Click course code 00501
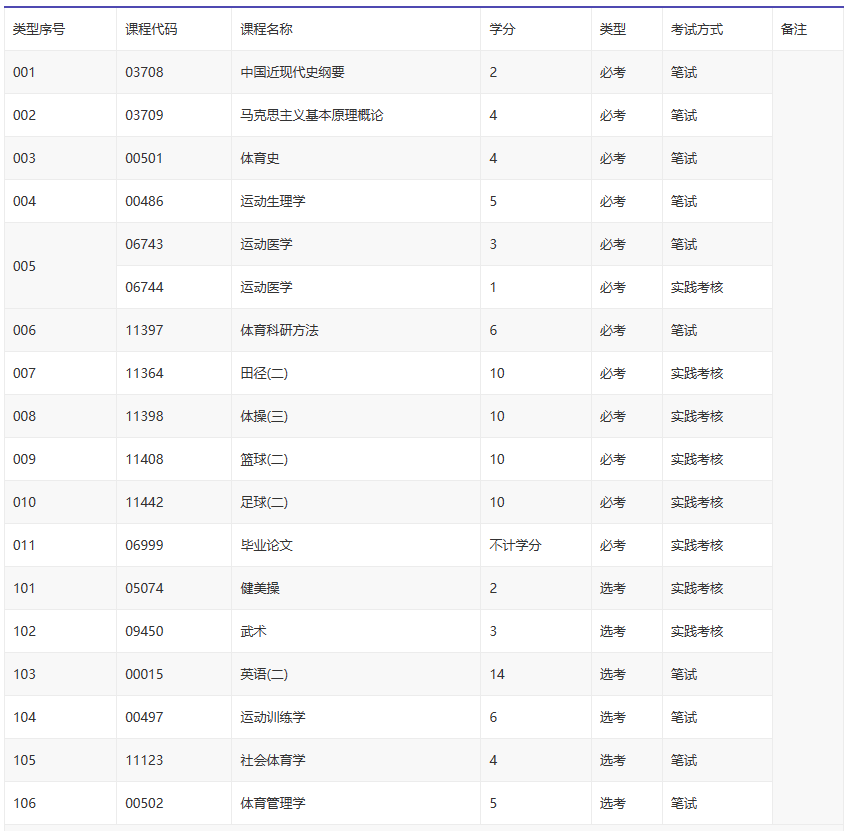 point(144,159)
